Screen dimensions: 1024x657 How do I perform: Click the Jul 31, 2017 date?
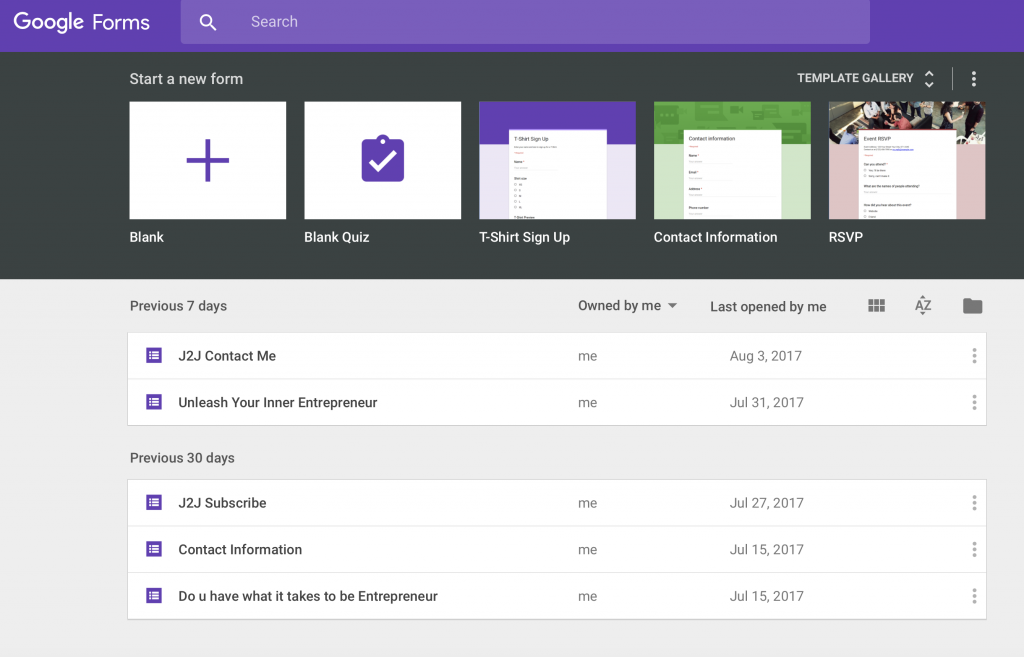point(767,402)
